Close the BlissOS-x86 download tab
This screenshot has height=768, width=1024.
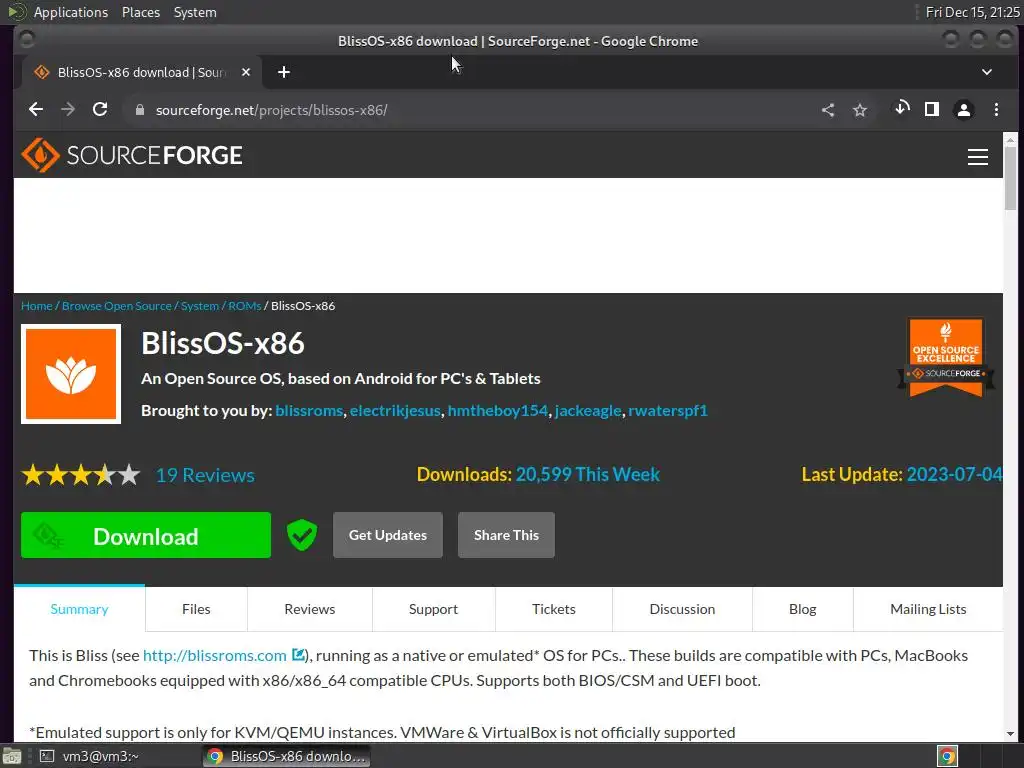coord(246,72)
